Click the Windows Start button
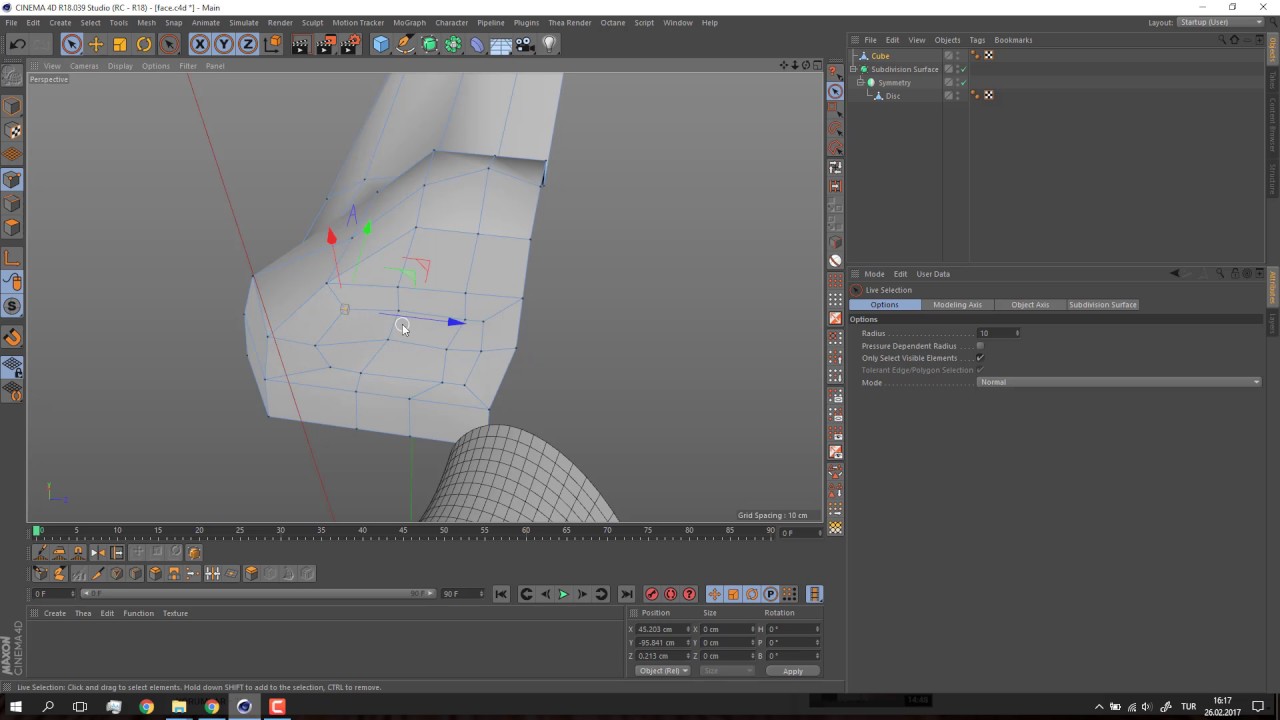 [16, 706]
